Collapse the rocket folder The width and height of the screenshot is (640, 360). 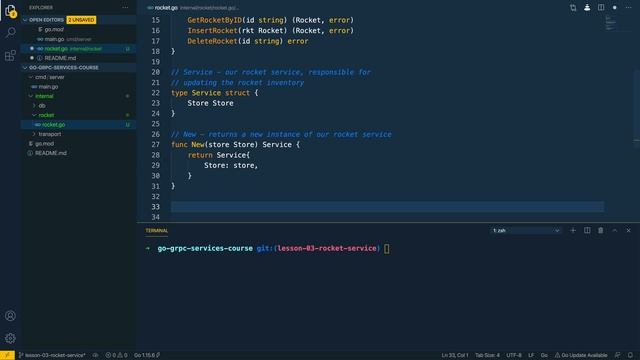click(x=34, y=115)
